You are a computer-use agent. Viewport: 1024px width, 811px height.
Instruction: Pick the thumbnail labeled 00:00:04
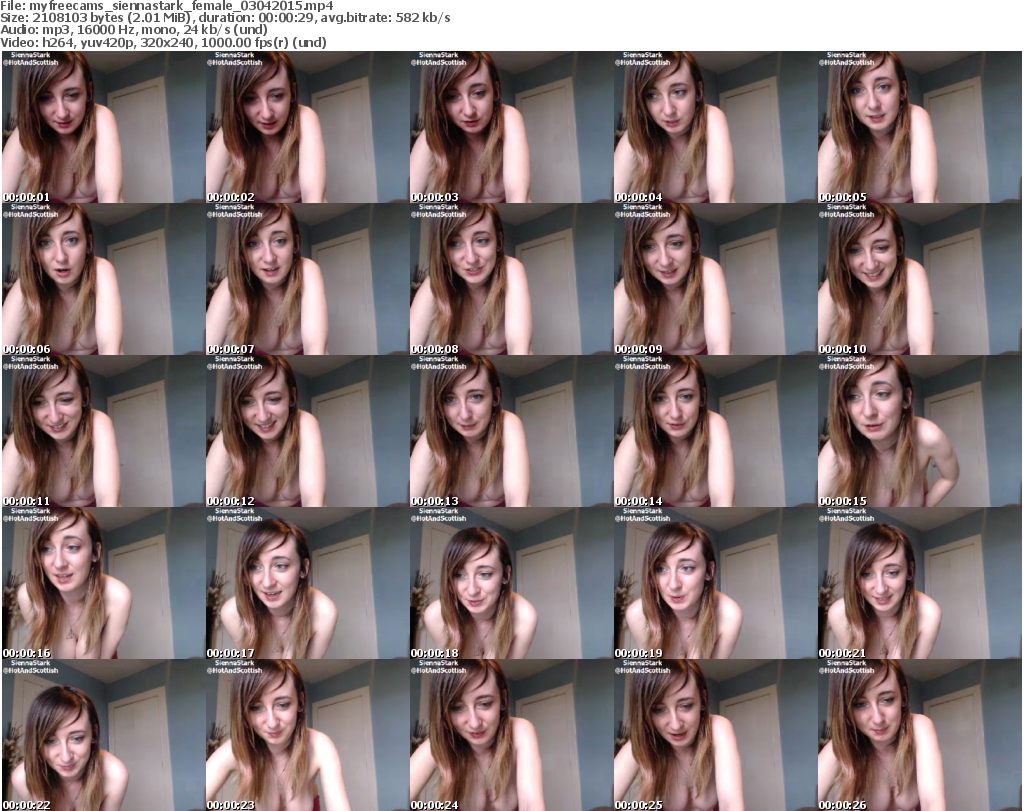[715, 127]
